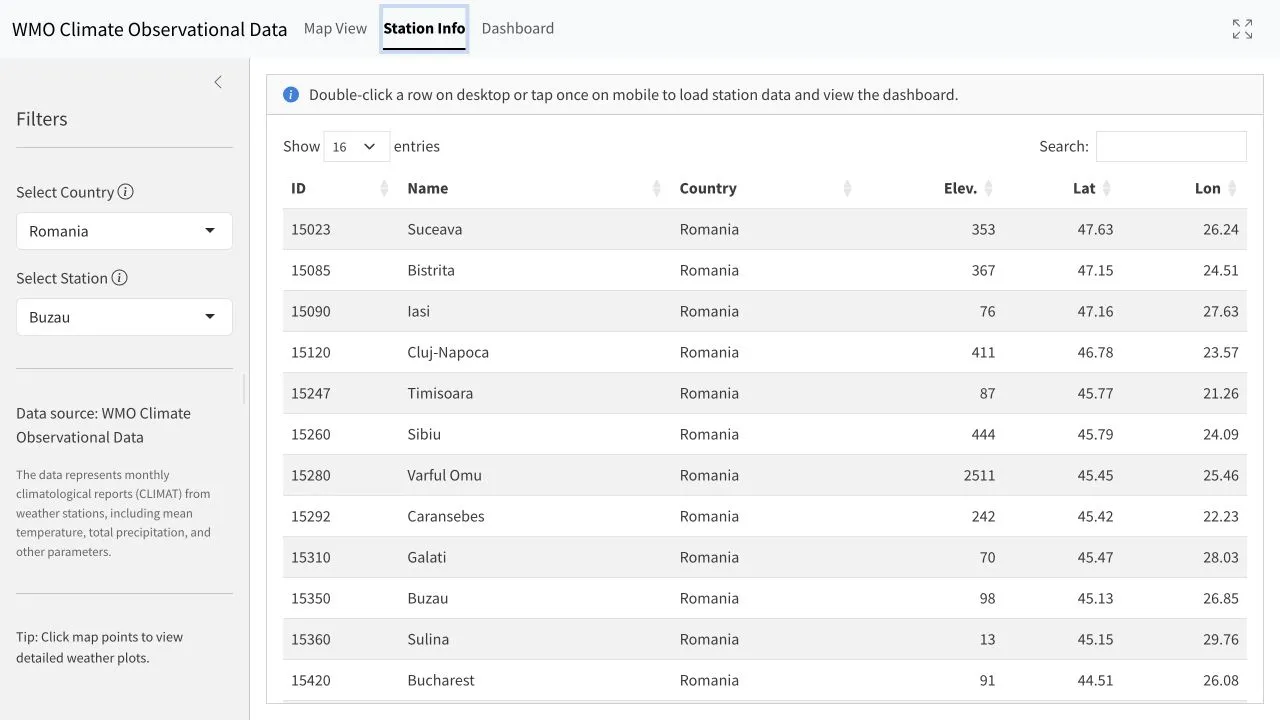Click the longitude value 29.76
The width and height of the screenshot is (1280, 720).
pos(1221,639)
